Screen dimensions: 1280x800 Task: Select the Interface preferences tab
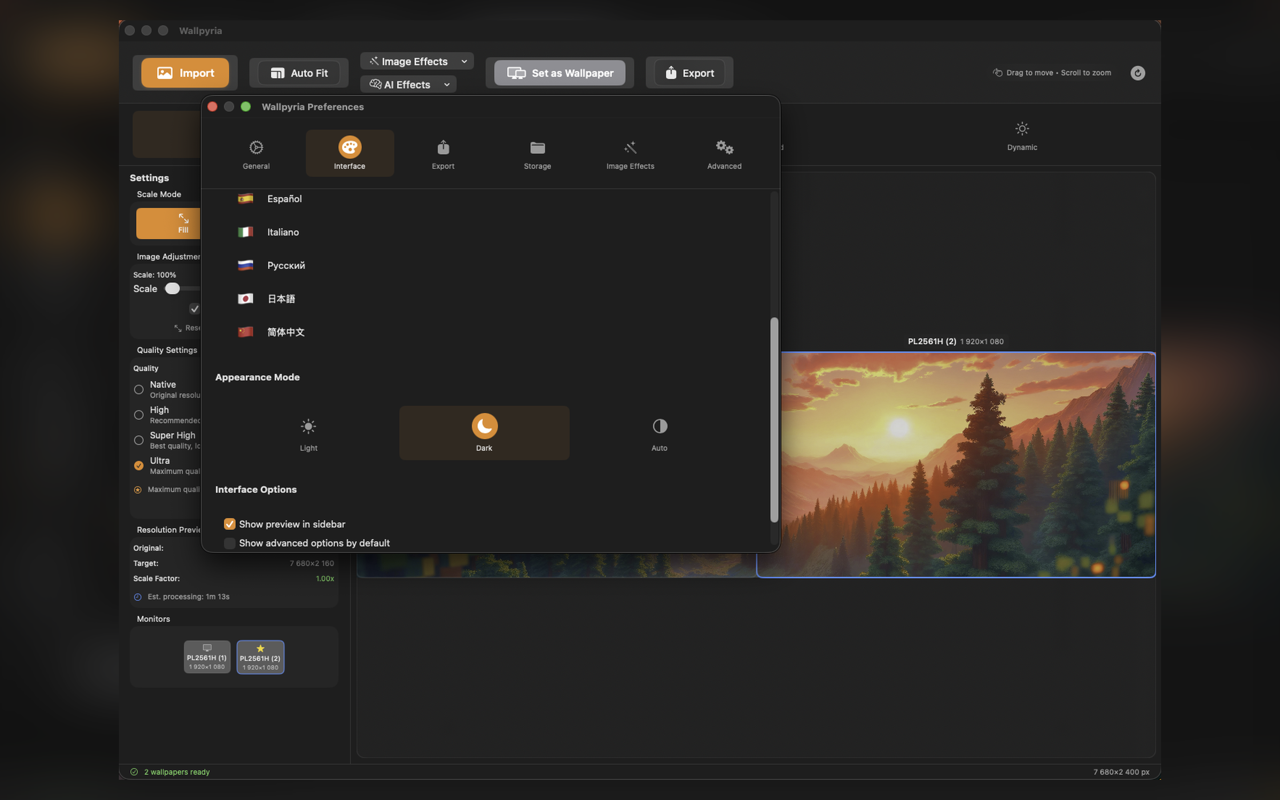[349, 154]
